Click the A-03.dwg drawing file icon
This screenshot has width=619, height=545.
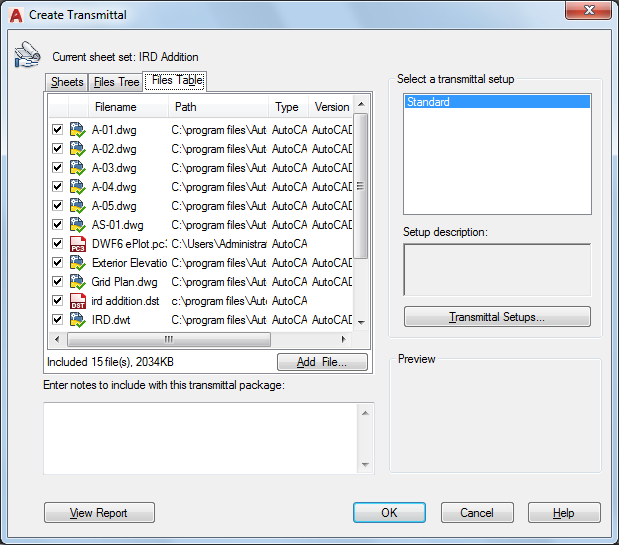point(77,168)
